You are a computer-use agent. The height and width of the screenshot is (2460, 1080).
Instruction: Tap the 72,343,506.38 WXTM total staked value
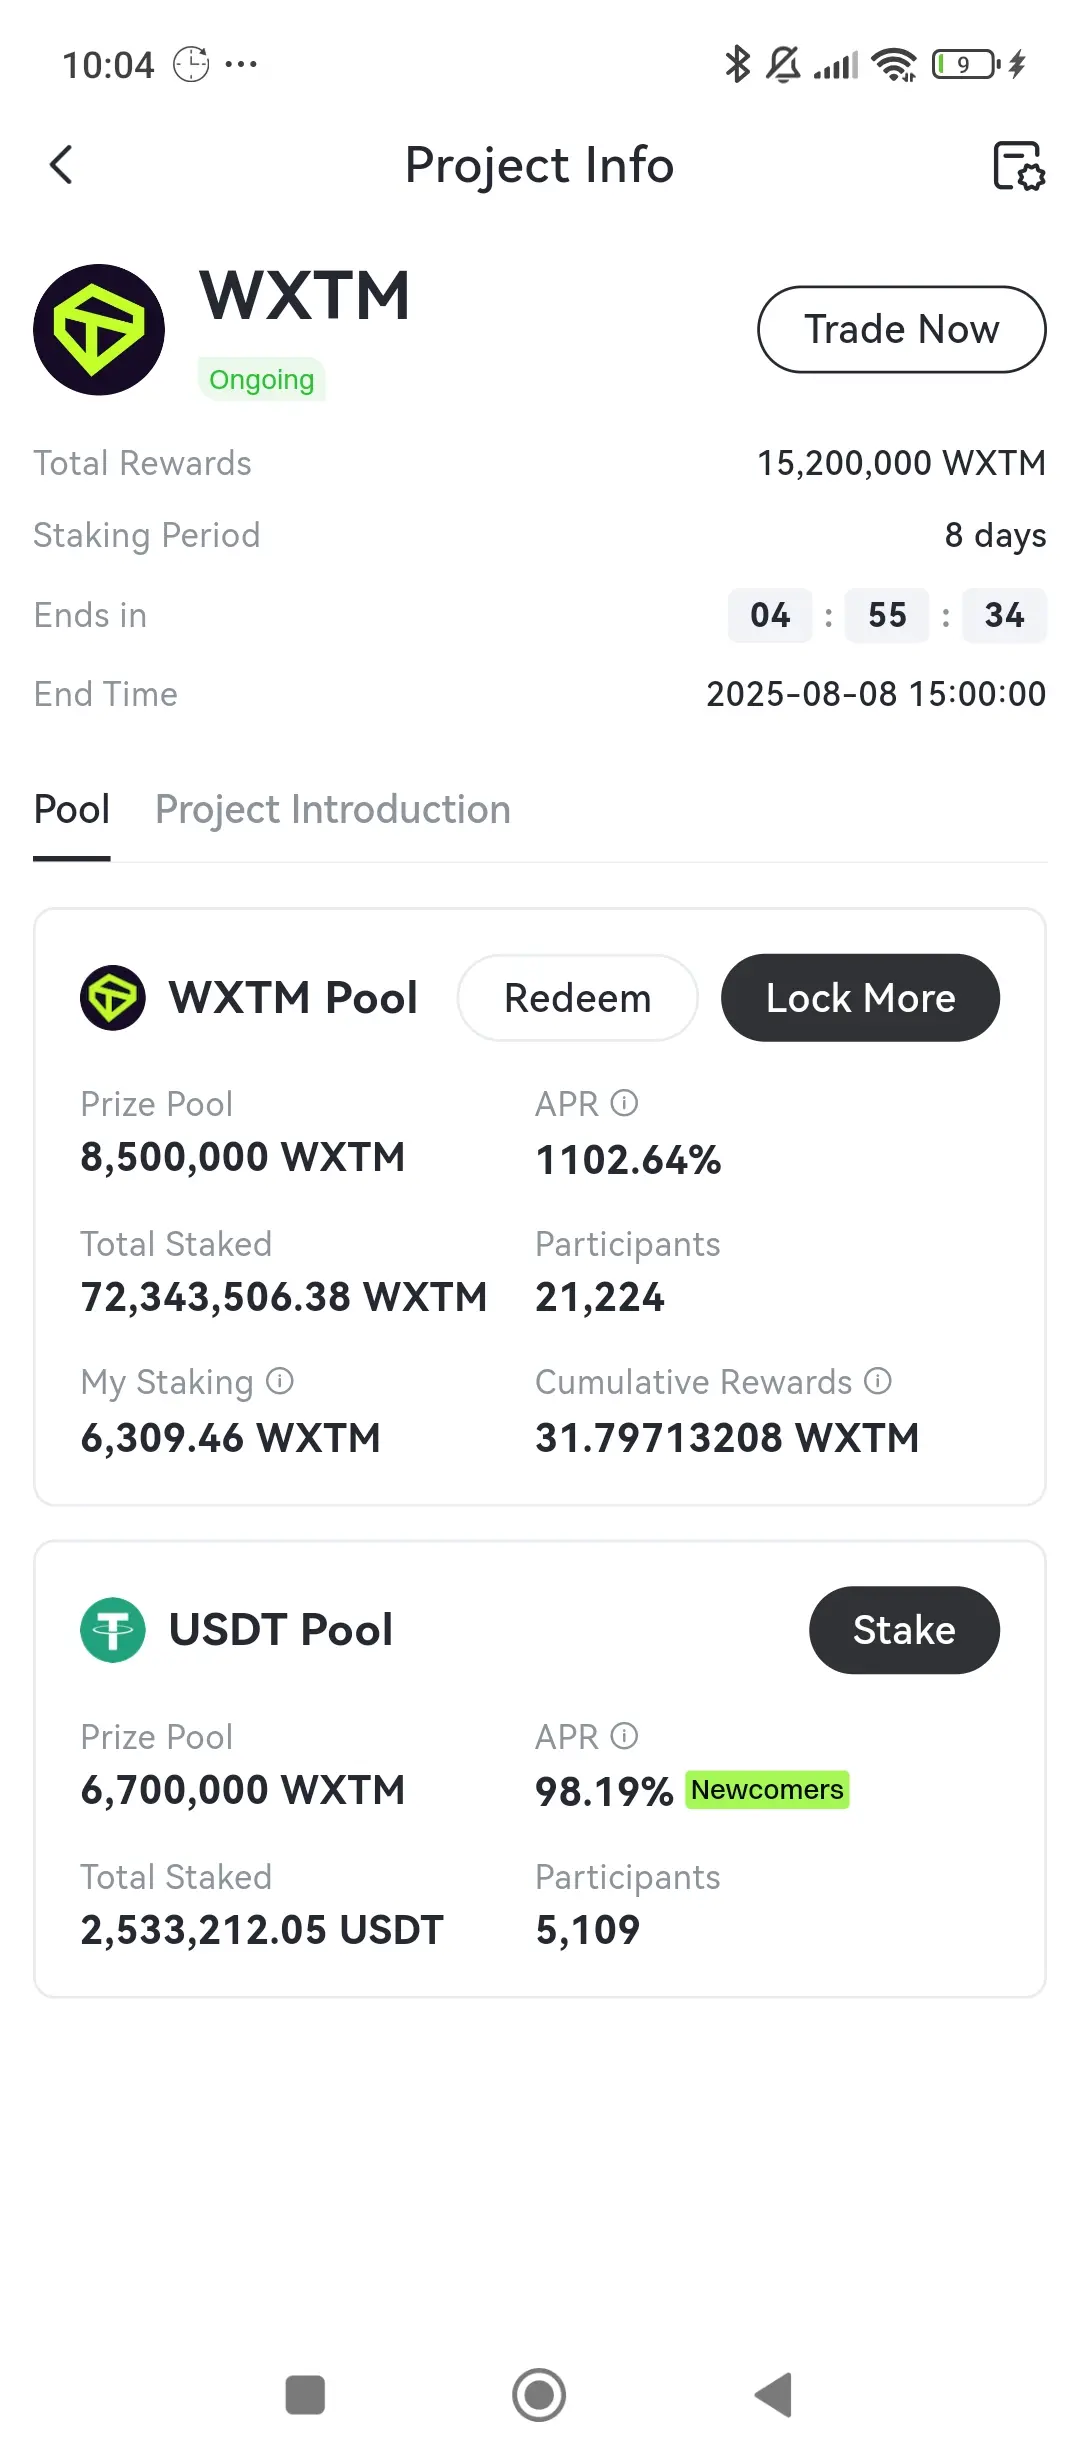coord(284,1297)
